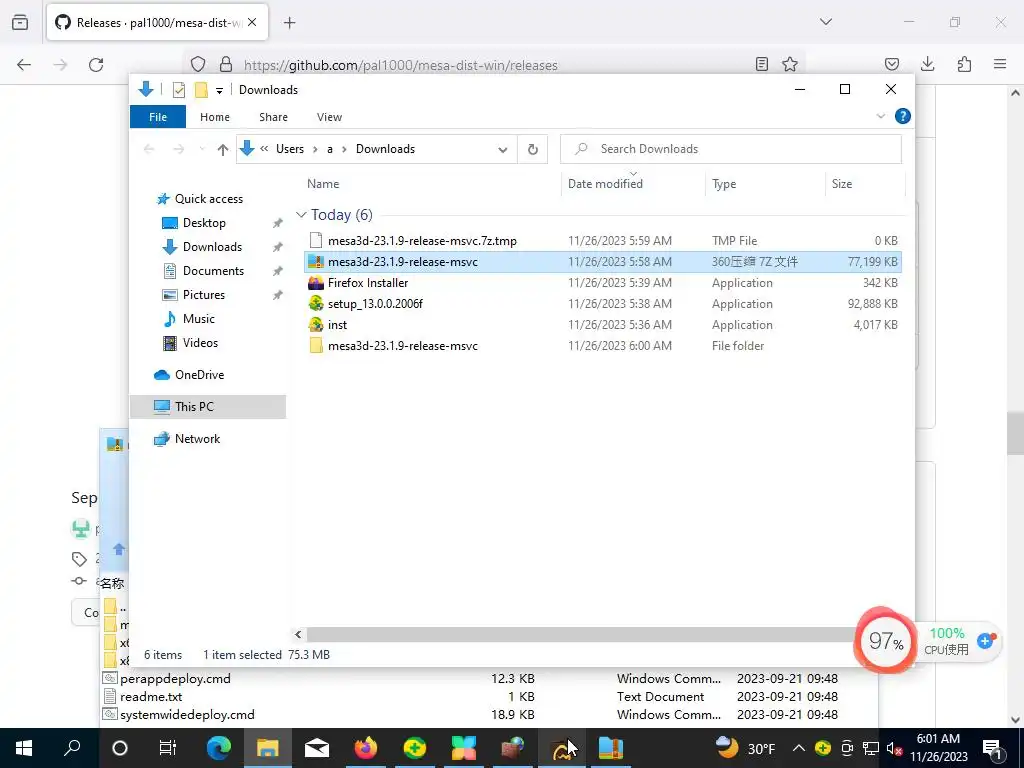Open Microsoft Edge from the taskbar

pyautogui.click(x=219, y=748)
